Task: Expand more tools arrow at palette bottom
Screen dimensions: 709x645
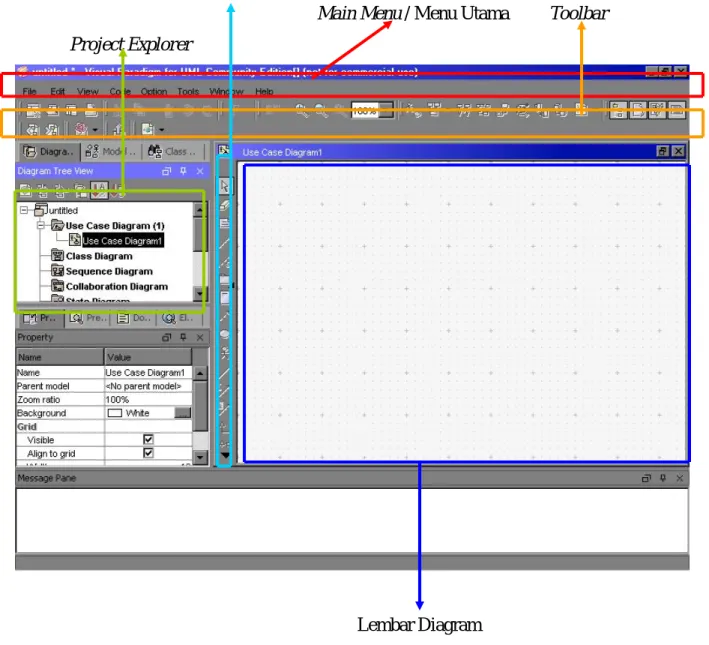Action: [x=225, y=455]
